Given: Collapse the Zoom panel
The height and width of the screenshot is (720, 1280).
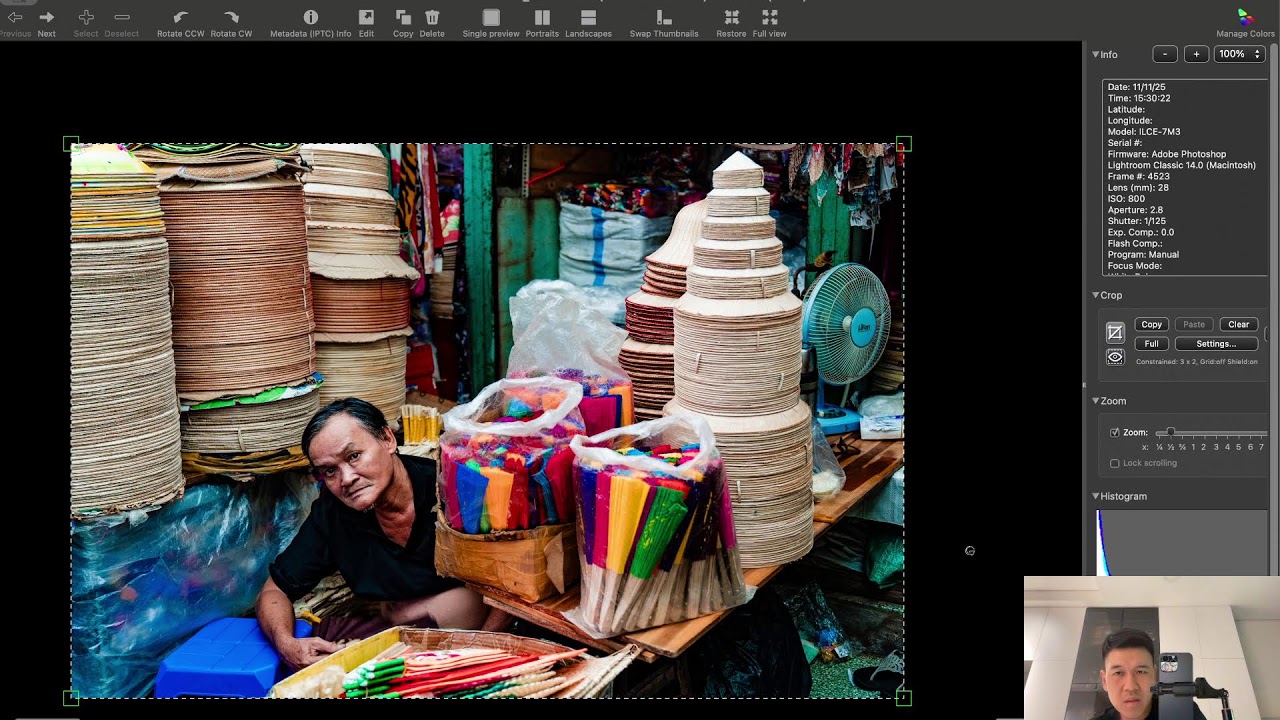Looking at the screenshot, I should coord(1095,401).
